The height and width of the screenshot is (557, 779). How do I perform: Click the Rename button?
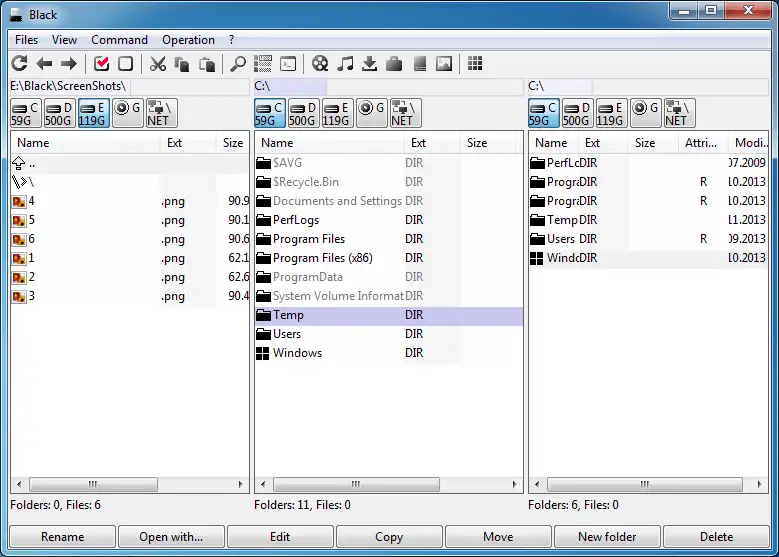pyautogui.click(x=63, y=537)
